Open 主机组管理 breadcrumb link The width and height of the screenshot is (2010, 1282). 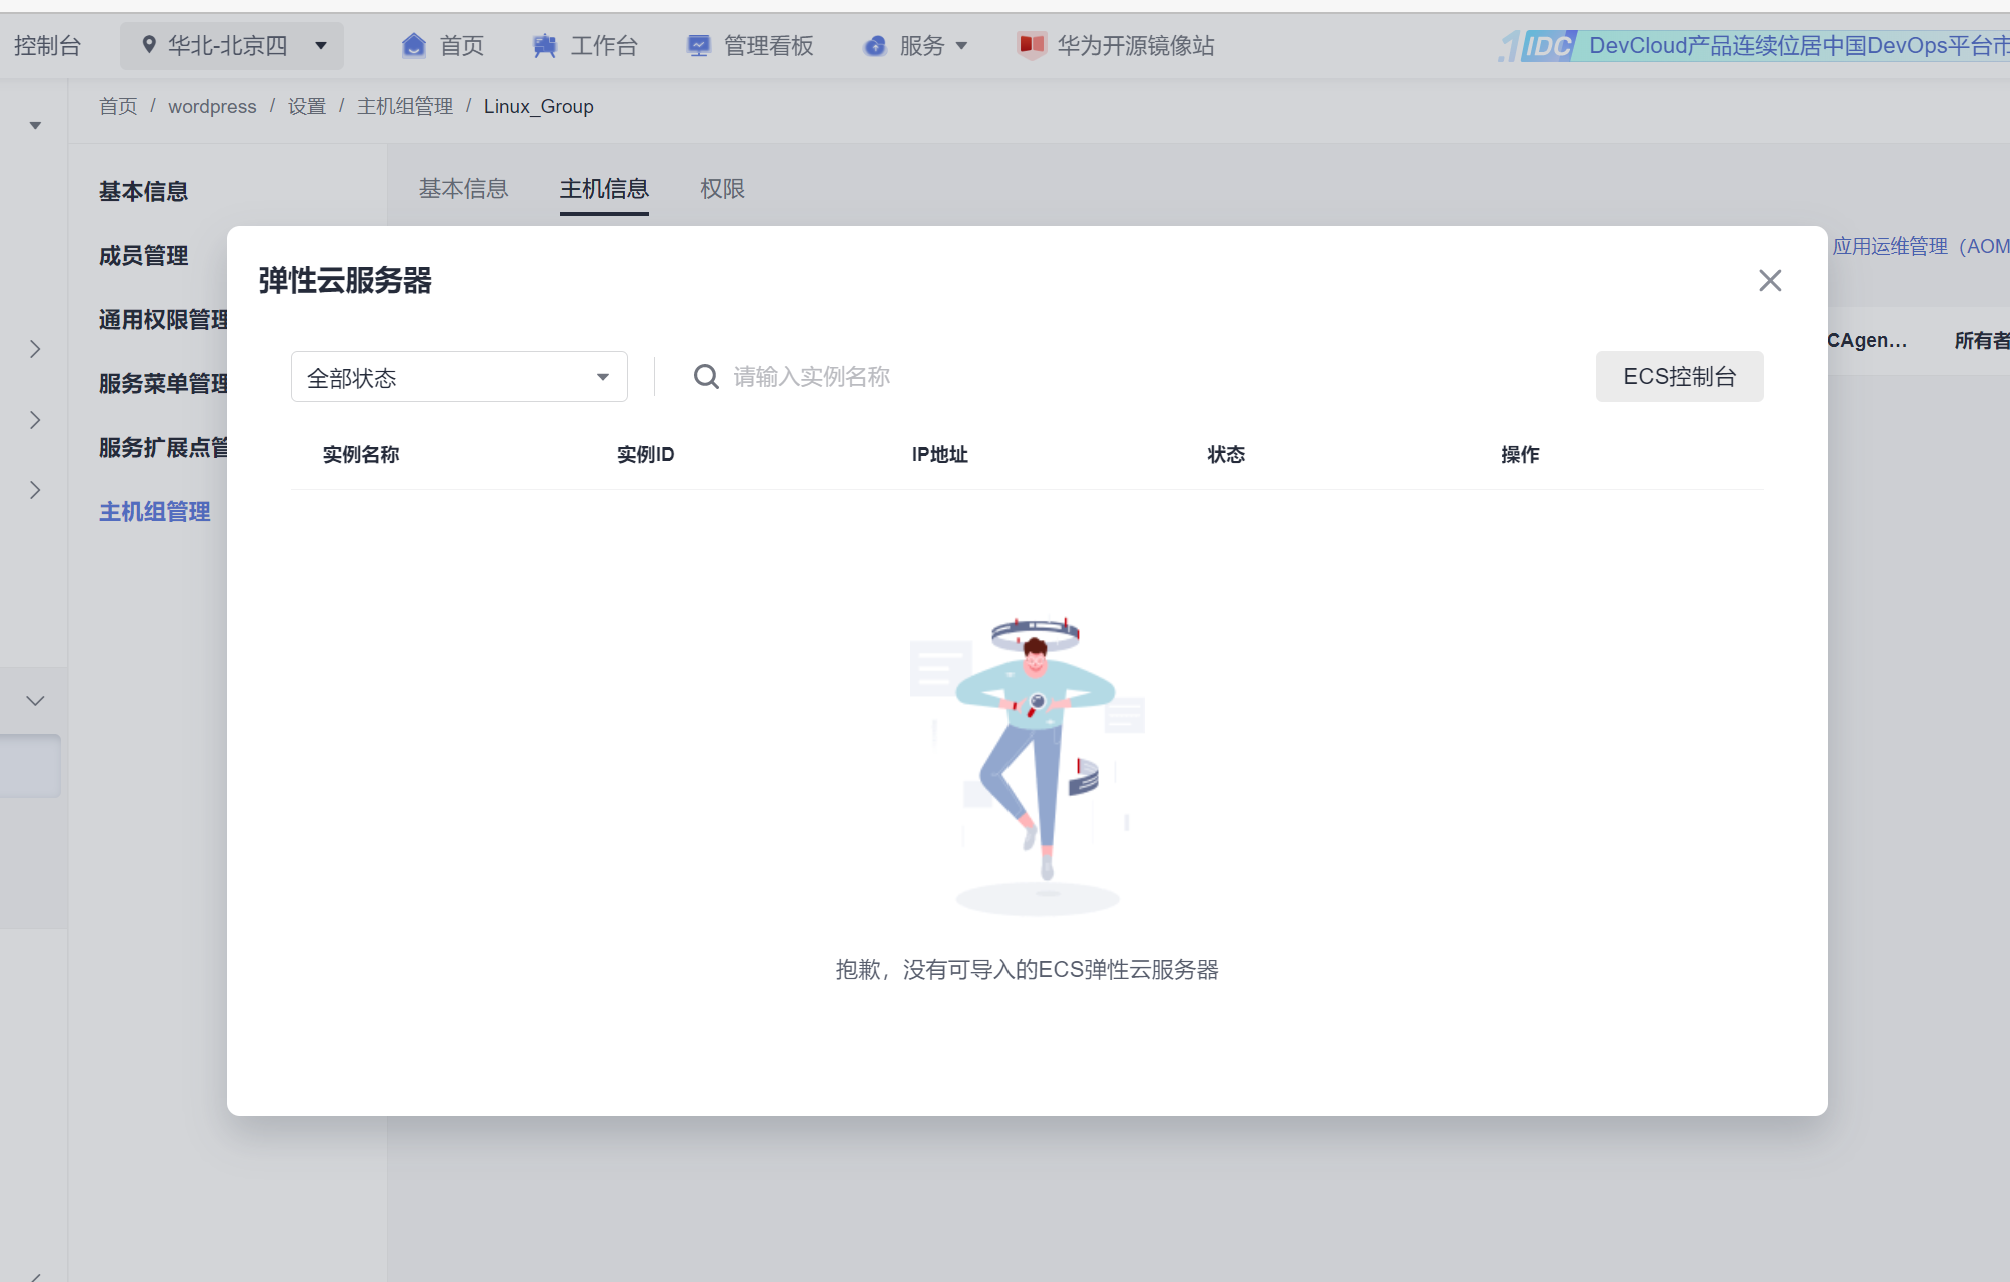[405, 107]
